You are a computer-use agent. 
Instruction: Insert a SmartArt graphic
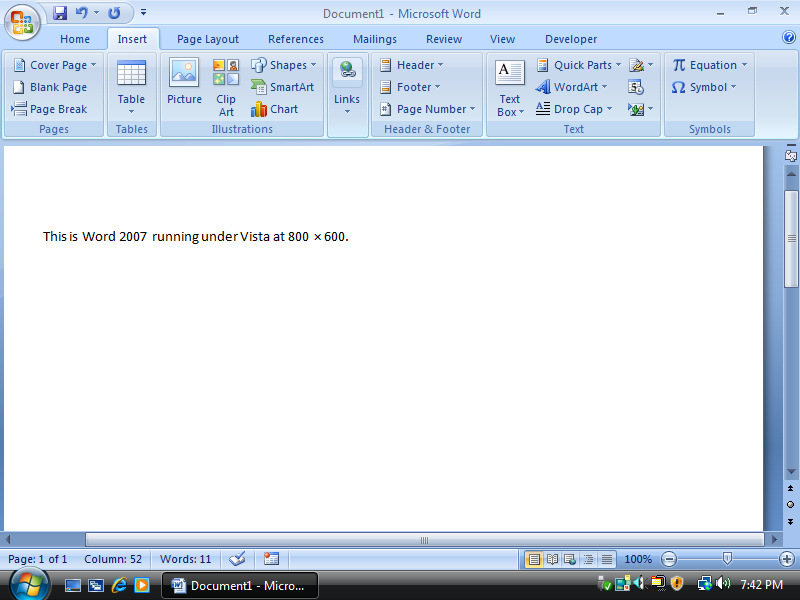tap(282, 87)
